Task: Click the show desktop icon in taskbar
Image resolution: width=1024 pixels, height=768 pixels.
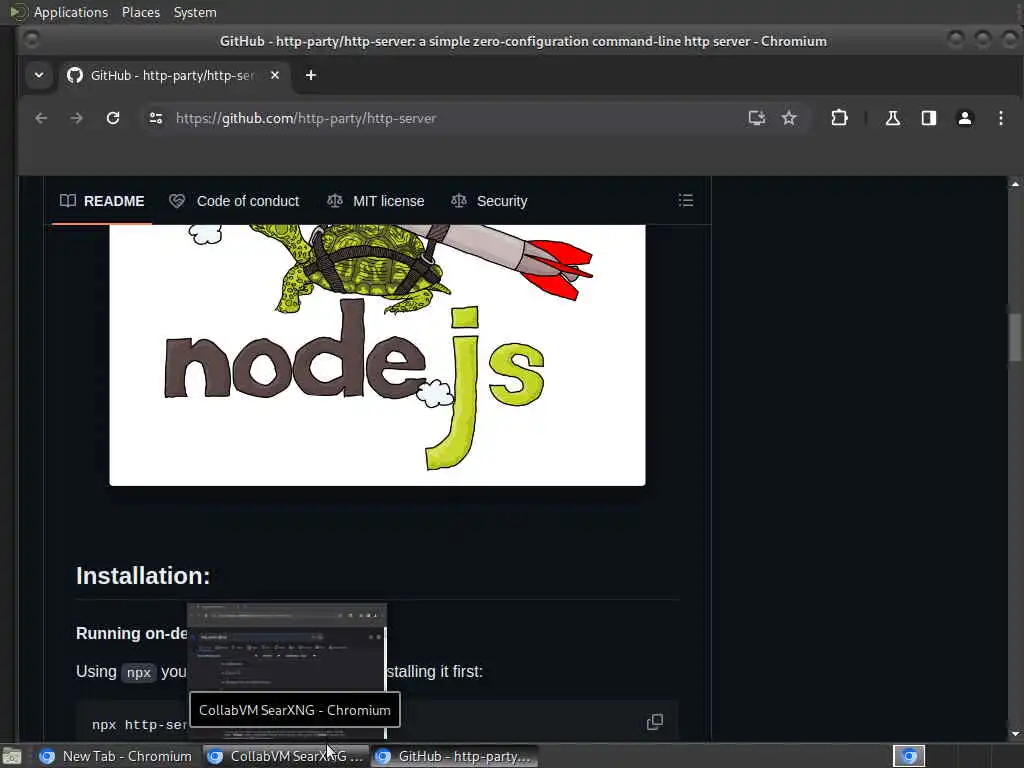Action: pos(12,757)
